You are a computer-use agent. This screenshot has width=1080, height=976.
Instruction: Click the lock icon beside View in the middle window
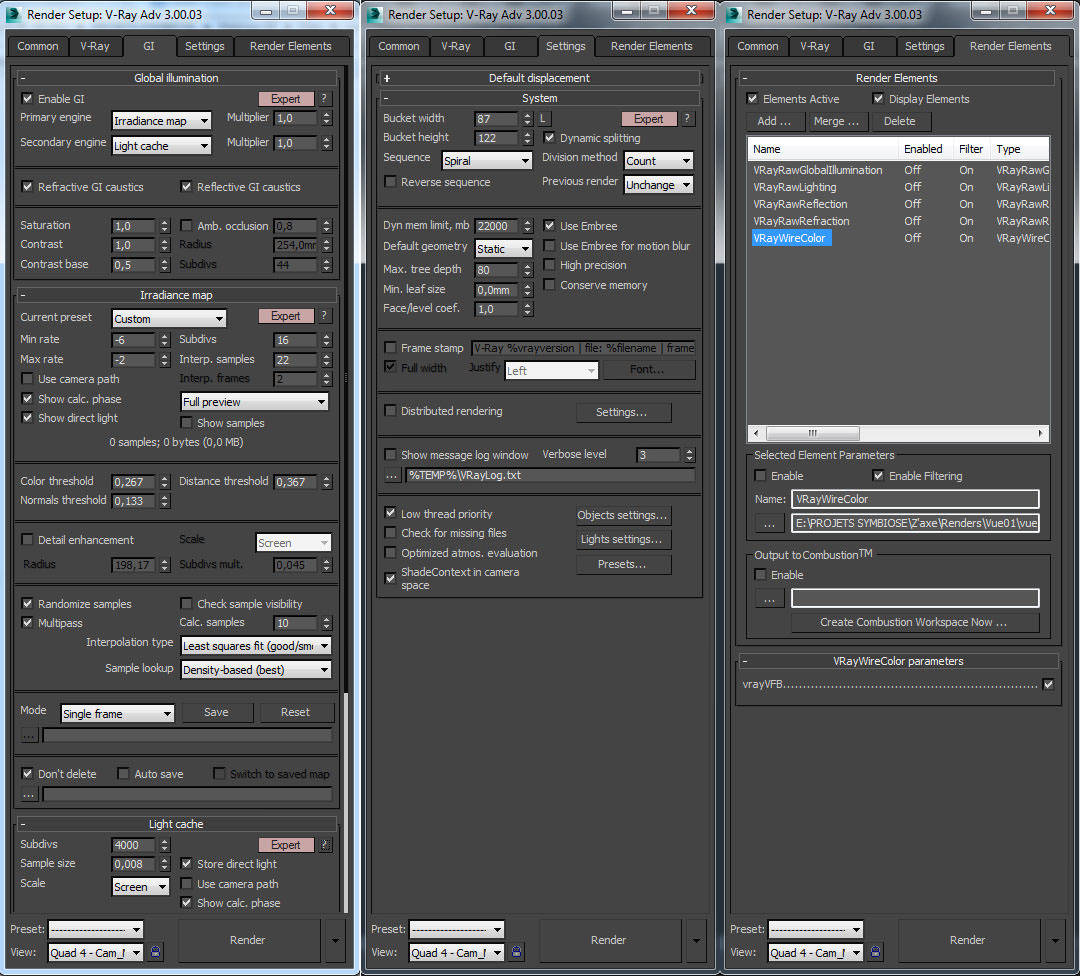point(517,952)
